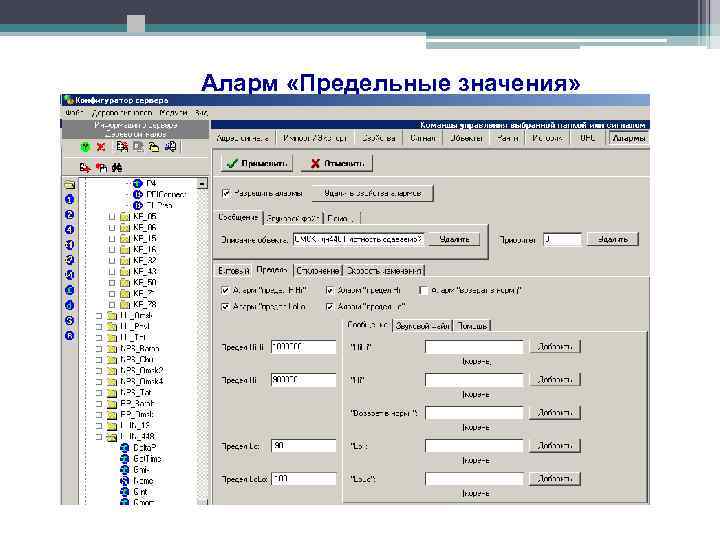720x540 pixels.
Task: Enable the Аларм возврат в норму checkbox
Action: click(424, 290)
